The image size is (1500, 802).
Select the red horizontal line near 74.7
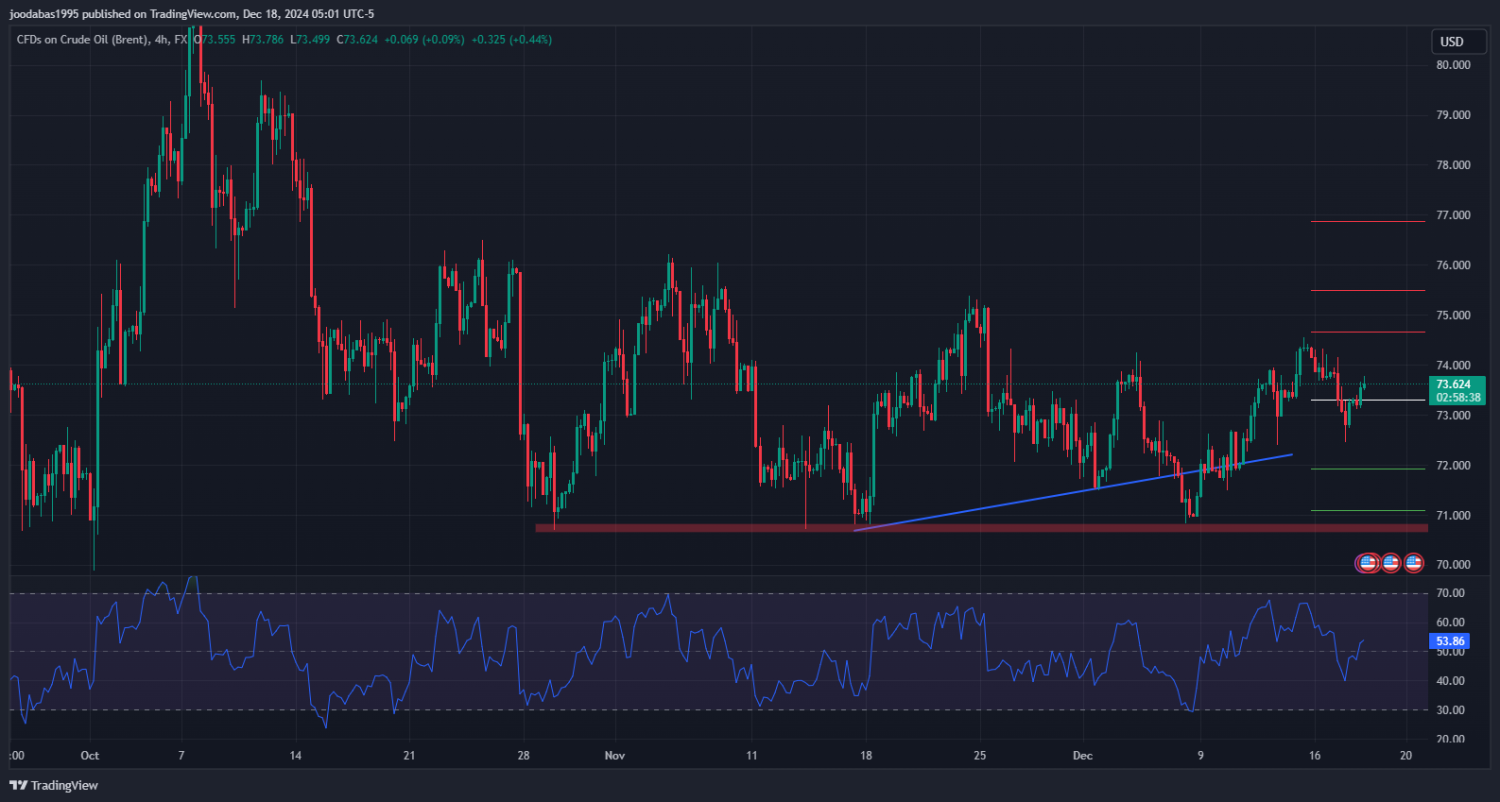click(1368, 332)
